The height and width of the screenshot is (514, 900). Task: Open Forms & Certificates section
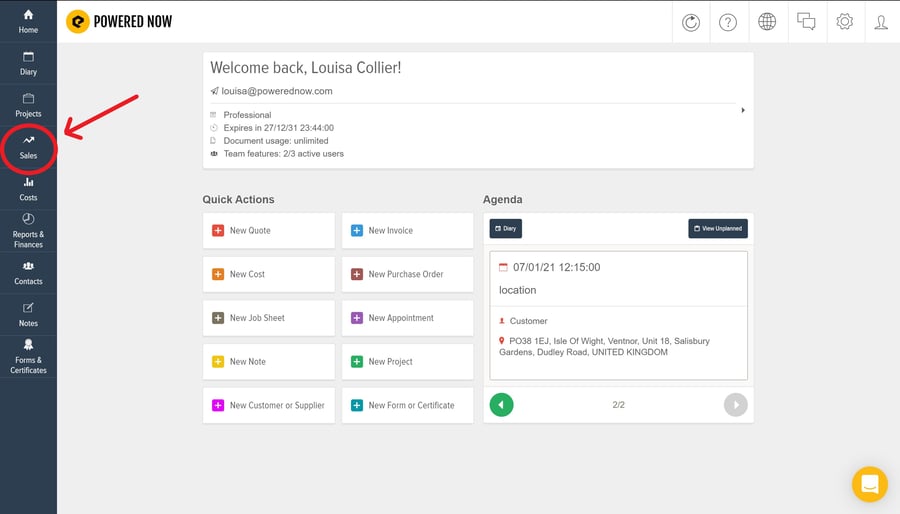28,355
